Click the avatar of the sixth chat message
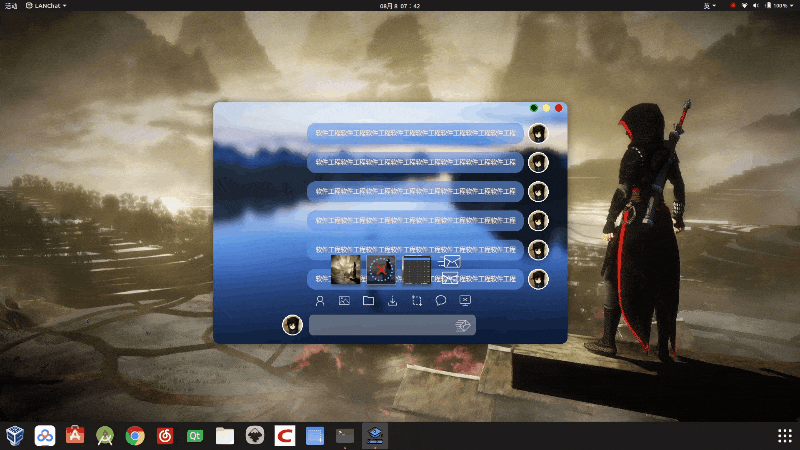800x450 pixels. [x=538, y=279]
